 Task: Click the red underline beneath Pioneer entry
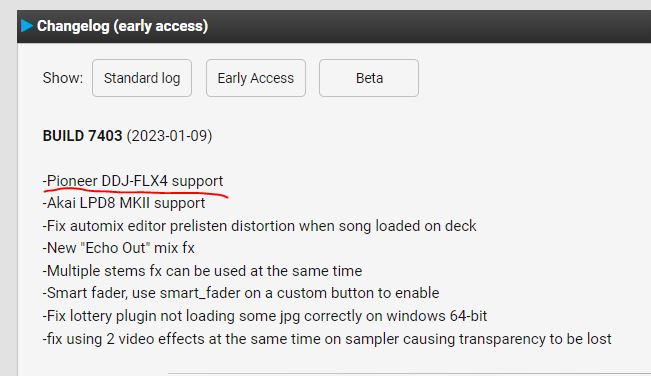click(136, 192)
